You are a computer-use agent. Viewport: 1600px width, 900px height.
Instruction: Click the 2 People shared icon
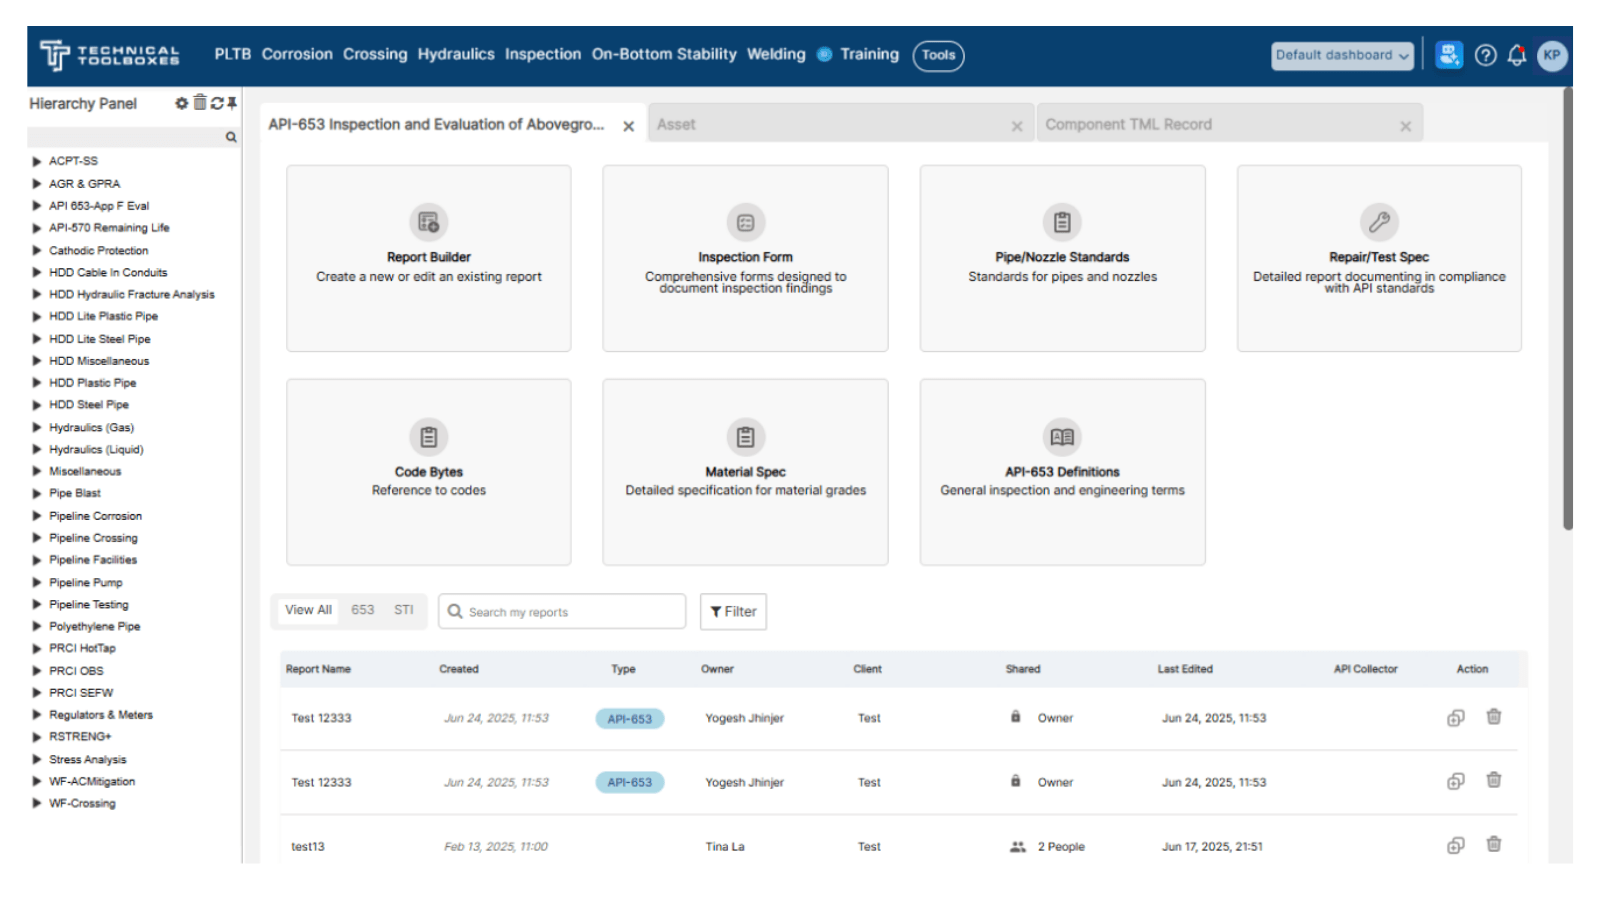1018,846
